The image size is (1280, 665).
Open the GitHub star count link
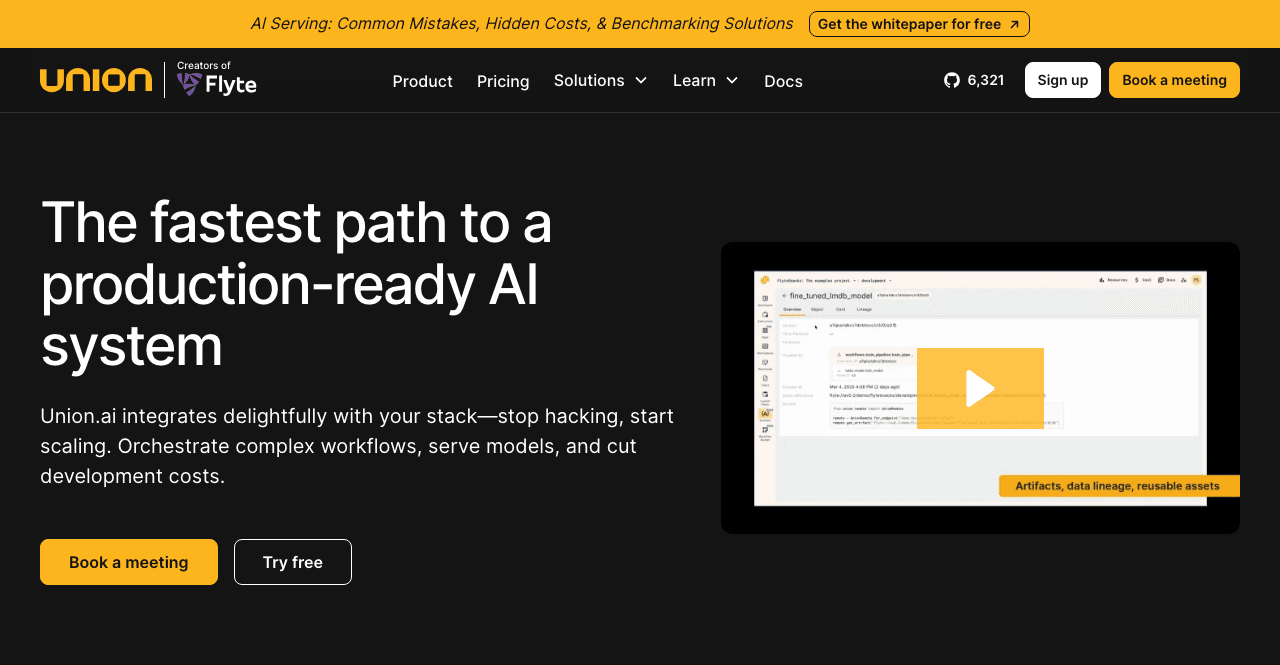(974, 80)
